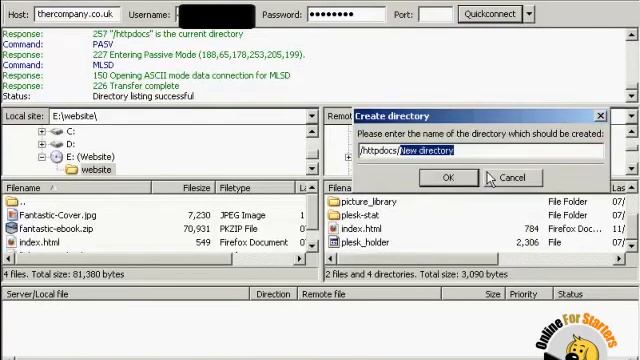Open the Local site path dropdown
Image resolution: width=640 pixels, height=360 pixels.
point(312,116)
